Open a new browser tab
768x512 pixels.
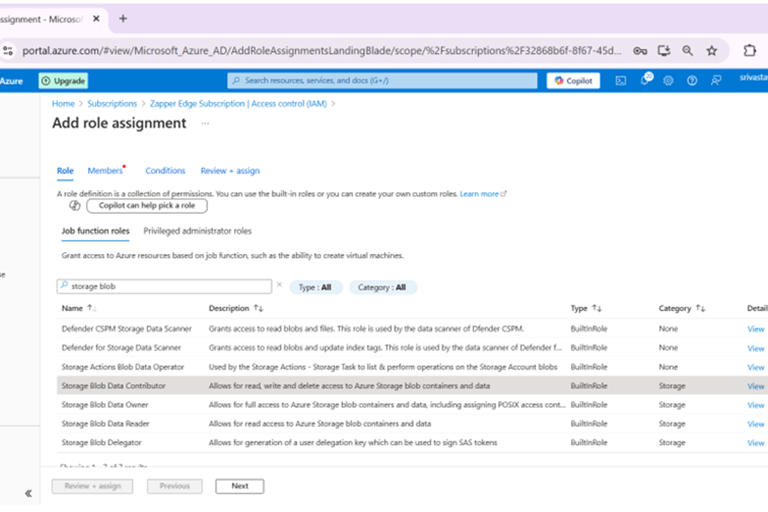point(123,19)
